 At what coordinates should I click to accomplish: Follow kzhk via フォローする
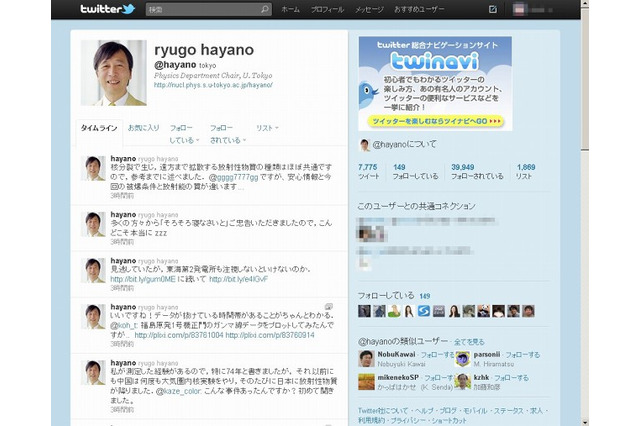[511, 378]
